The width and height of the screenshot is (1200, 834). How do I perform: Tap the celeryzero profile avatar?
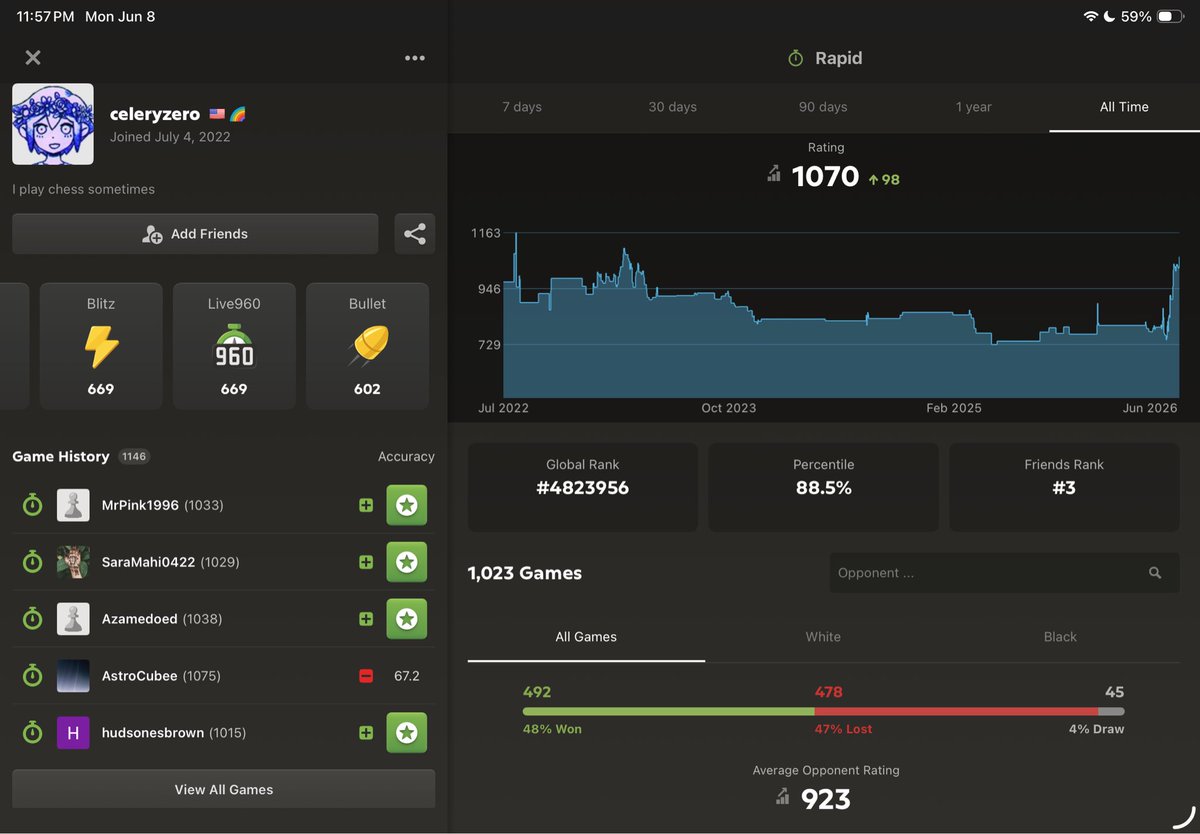pyautogui.click(x=53, y=124)
